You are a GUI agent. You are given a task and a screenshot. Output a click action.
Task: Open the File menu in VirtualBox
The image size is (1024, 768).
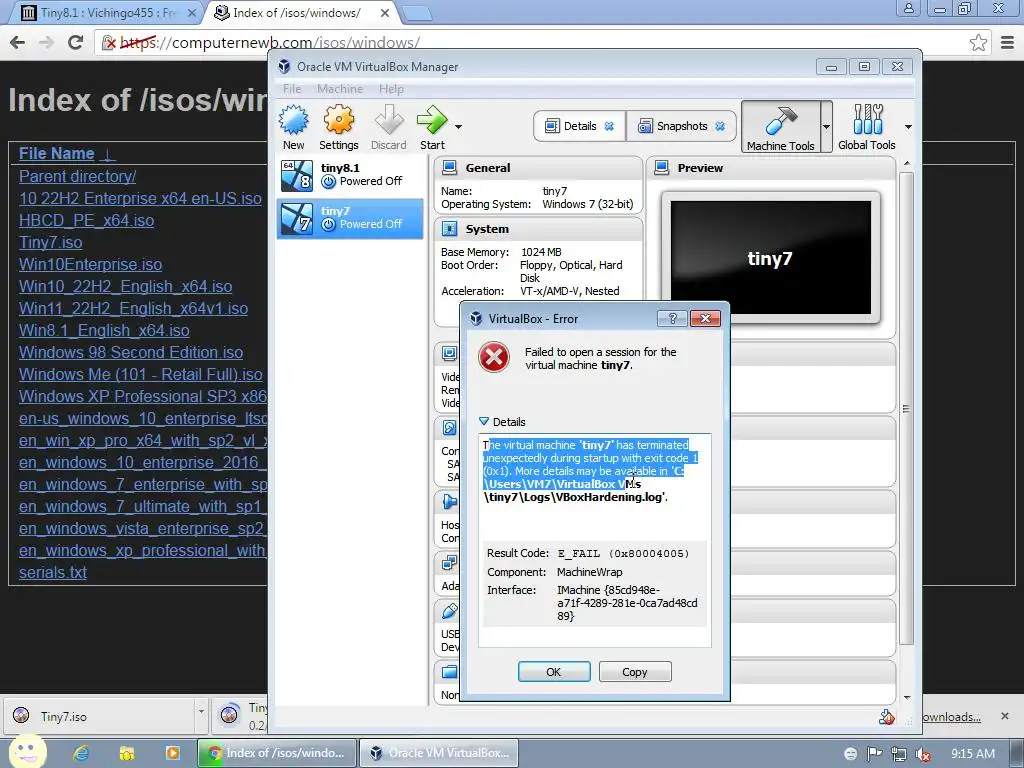click(292, 89)
